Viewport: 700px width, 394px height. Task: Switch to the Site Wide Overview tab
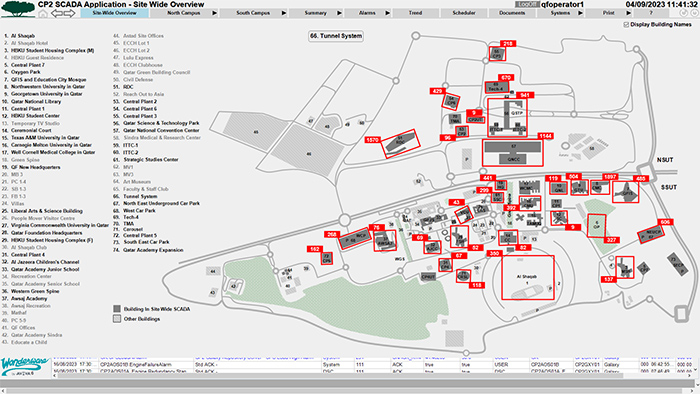115,13
